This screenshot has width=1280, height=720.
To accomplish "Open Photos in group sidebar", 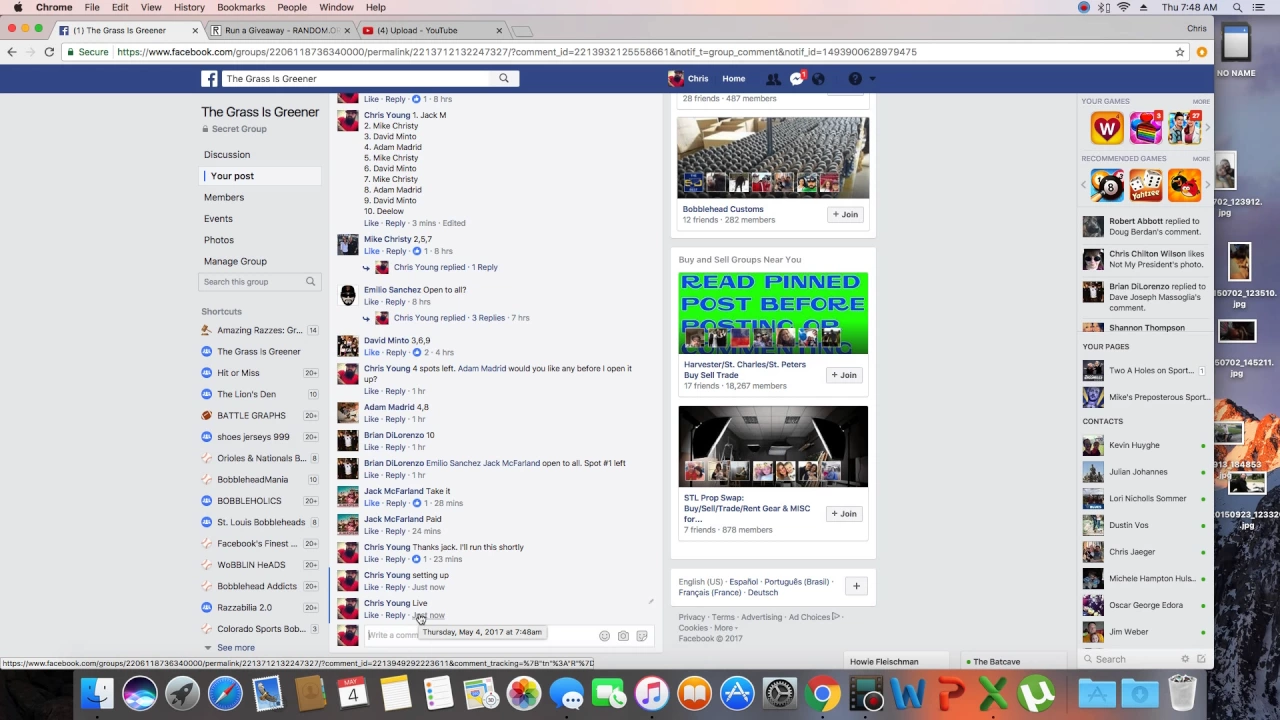I will (219, 240).
